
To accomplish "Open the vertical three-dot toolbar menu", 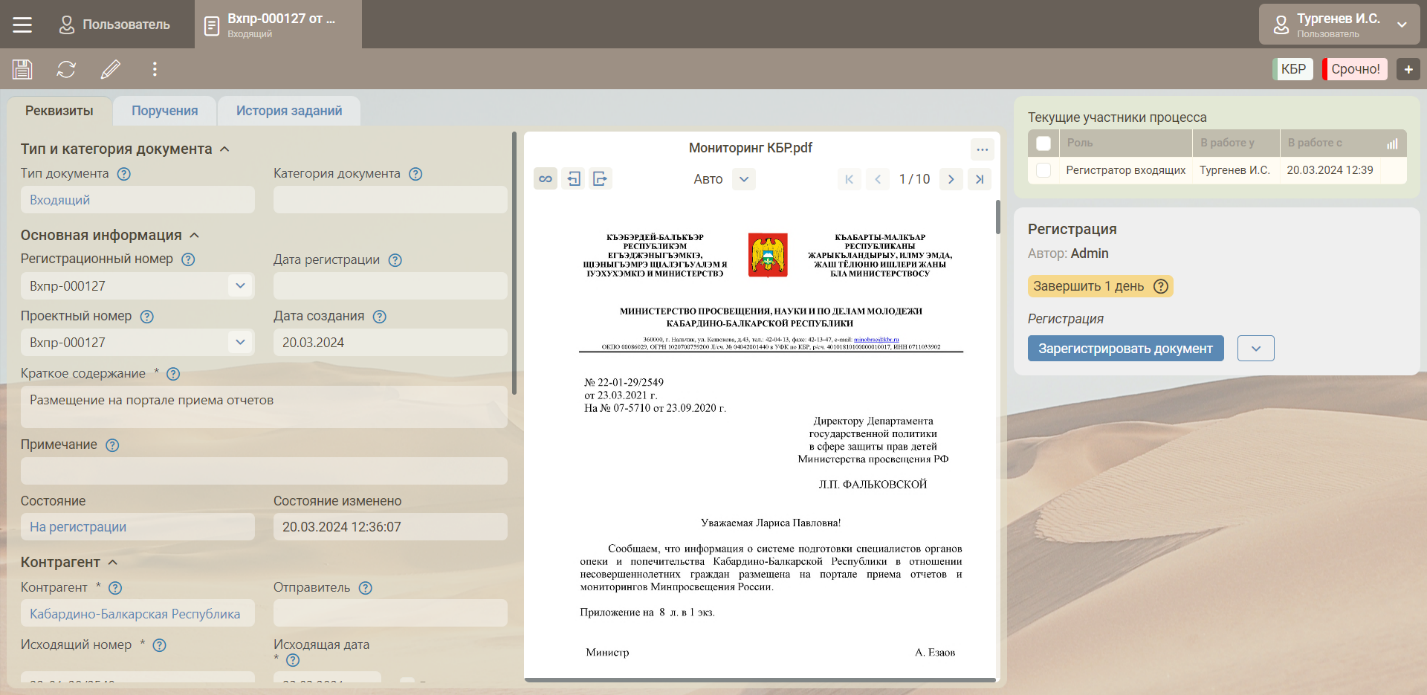I will point(154,69).
